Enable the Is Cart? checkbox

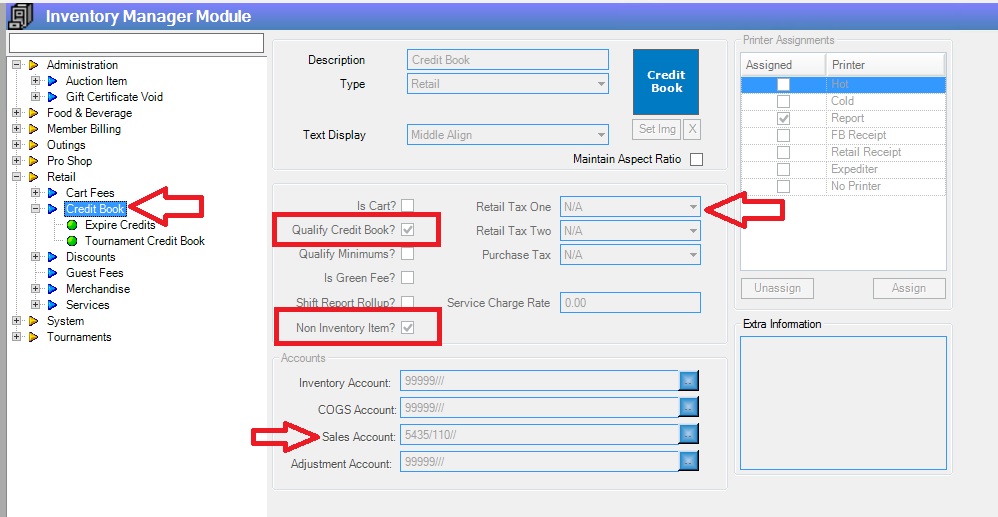[x=407, y=206]
